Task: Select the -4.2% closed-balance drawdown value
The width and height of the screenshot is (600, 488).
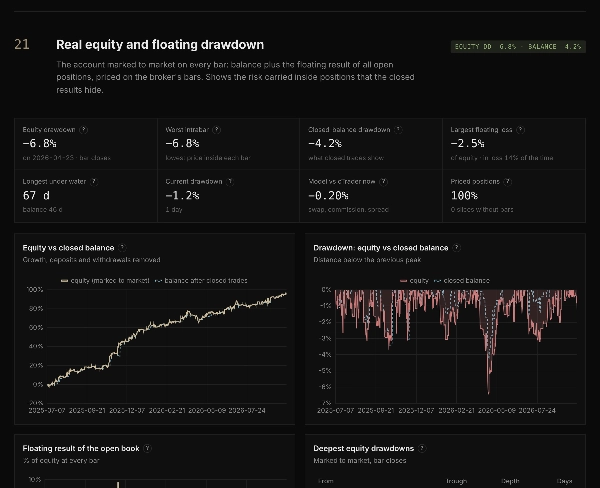Action: point(325,144)
